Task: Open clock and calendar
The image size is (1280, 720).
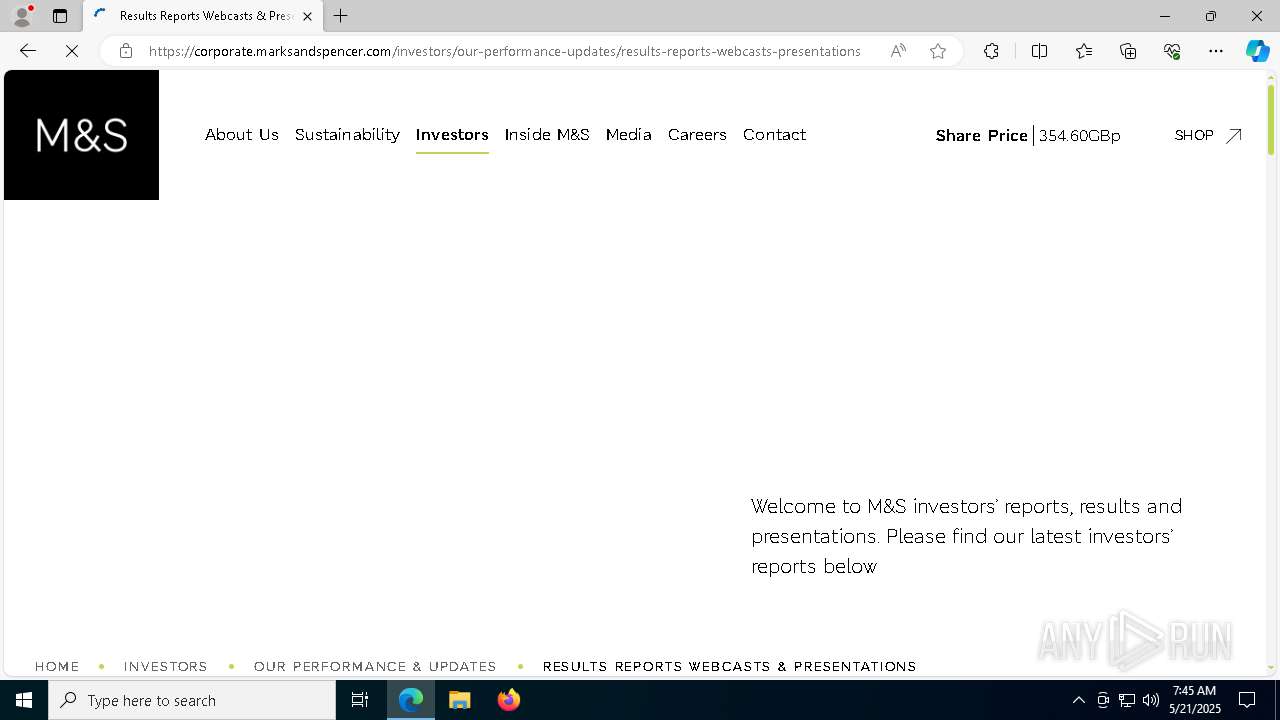Action: point(1195,700)
